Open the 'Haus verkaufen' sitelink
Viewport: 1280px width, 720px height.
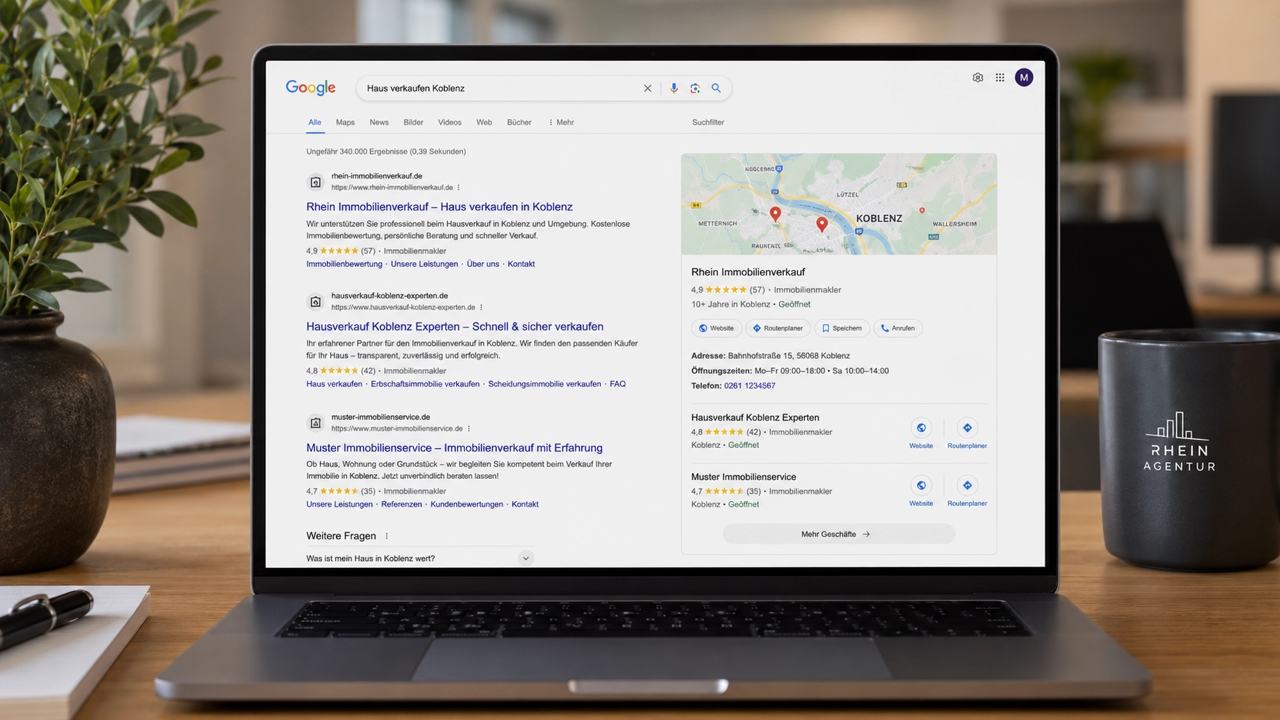point(334,384)
